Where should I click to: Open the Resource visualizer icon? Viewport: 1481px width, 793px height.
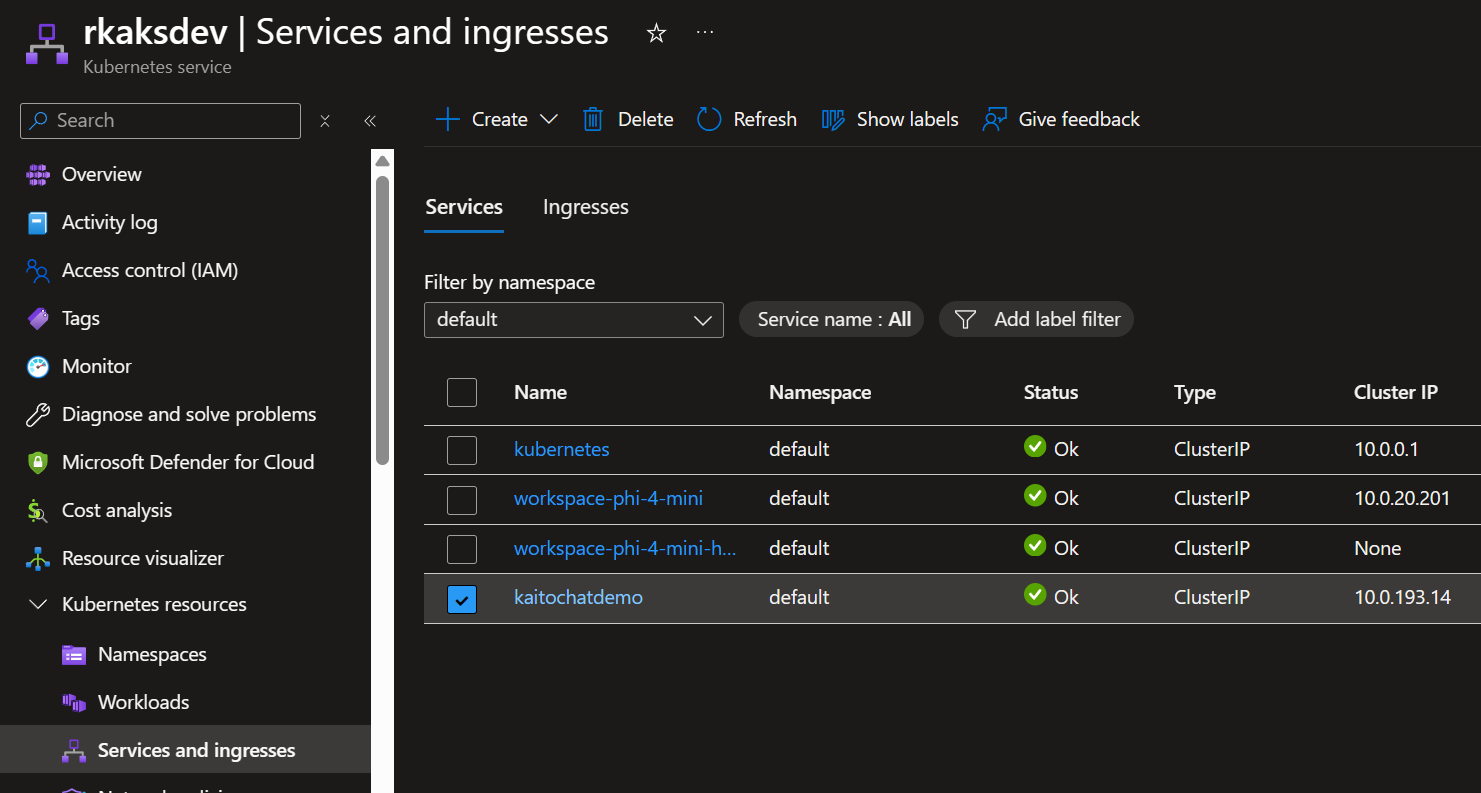click(x=37, y=558)
